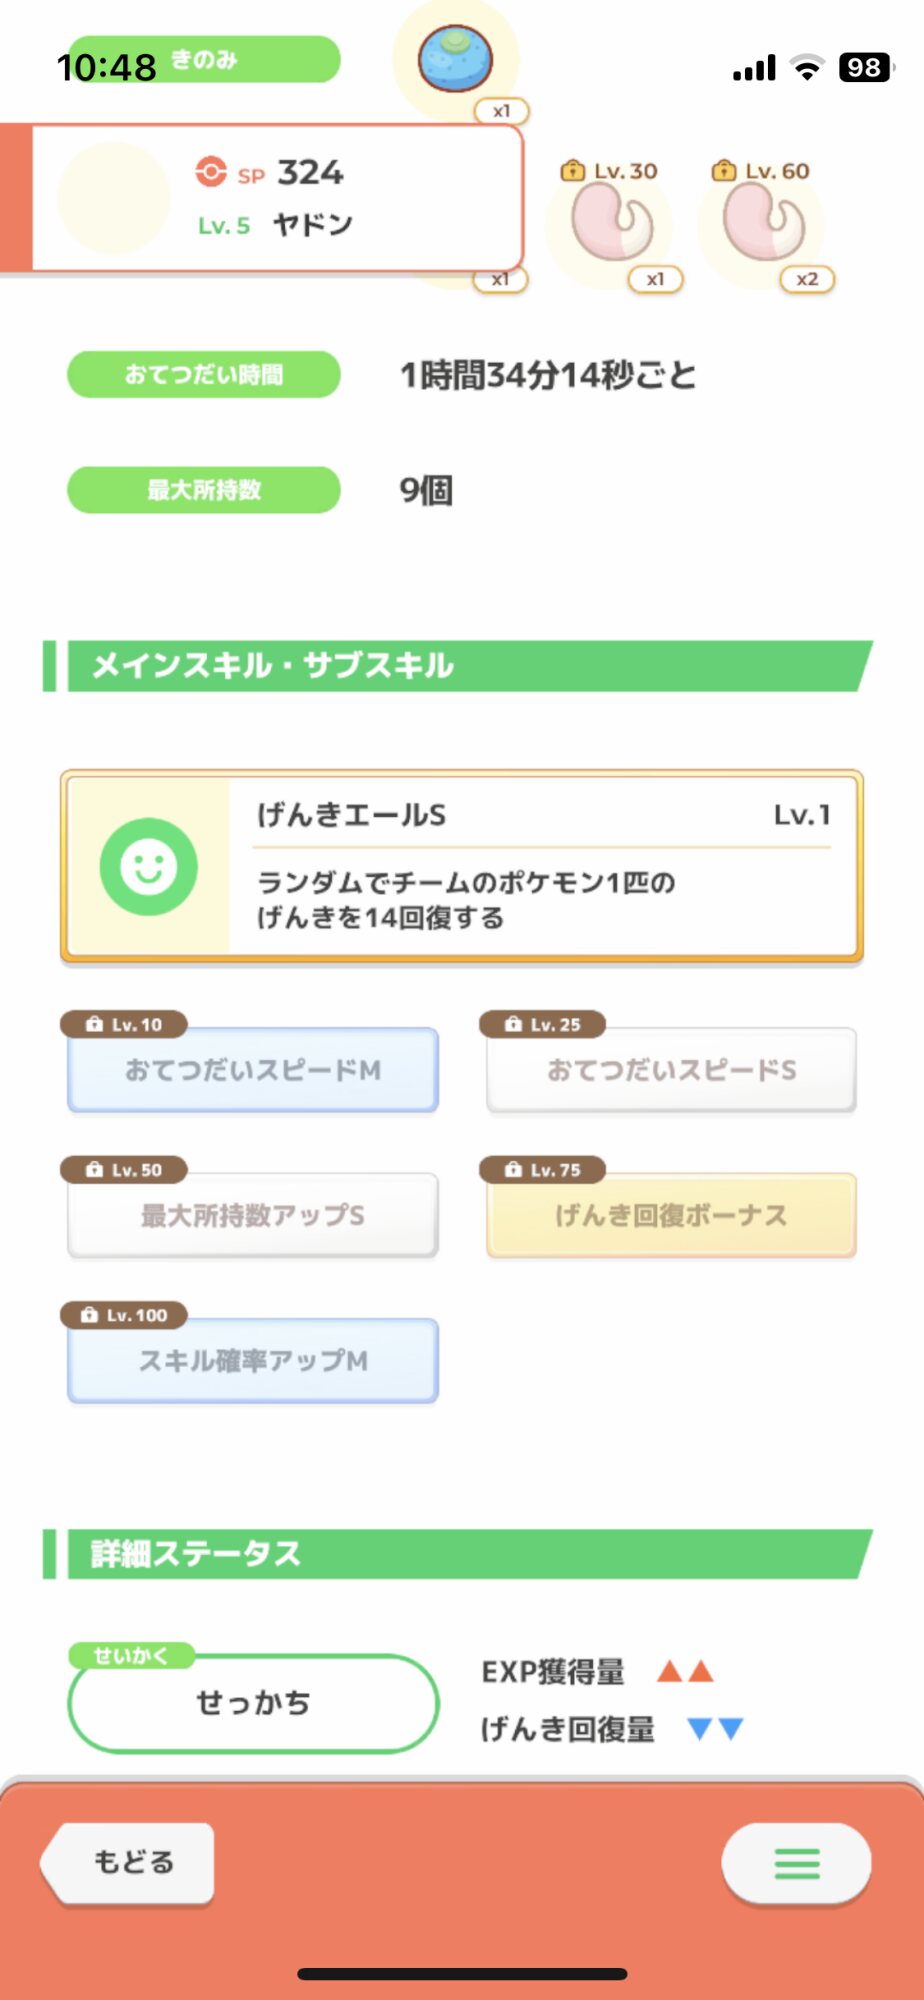Tap the おてつだいスピードS sub skill
924x2000 pixels.
pos(671,1070)
